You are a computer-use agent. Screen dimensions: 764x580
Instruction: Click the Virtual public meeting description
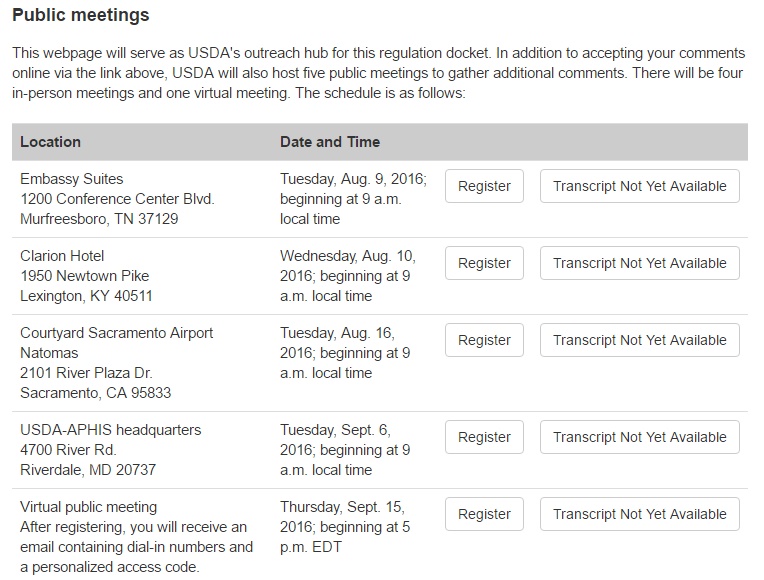pyautogui.click(x=136, y=537)
